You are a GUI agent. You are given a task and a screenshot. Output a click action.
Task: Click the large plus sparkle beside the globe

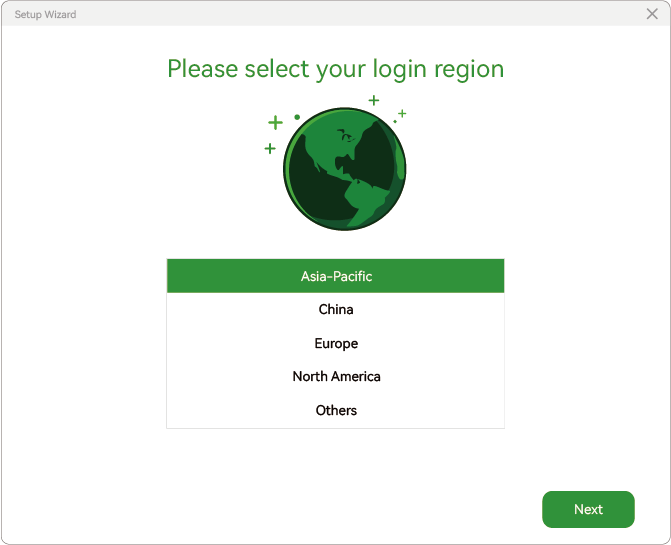[275, 123]
